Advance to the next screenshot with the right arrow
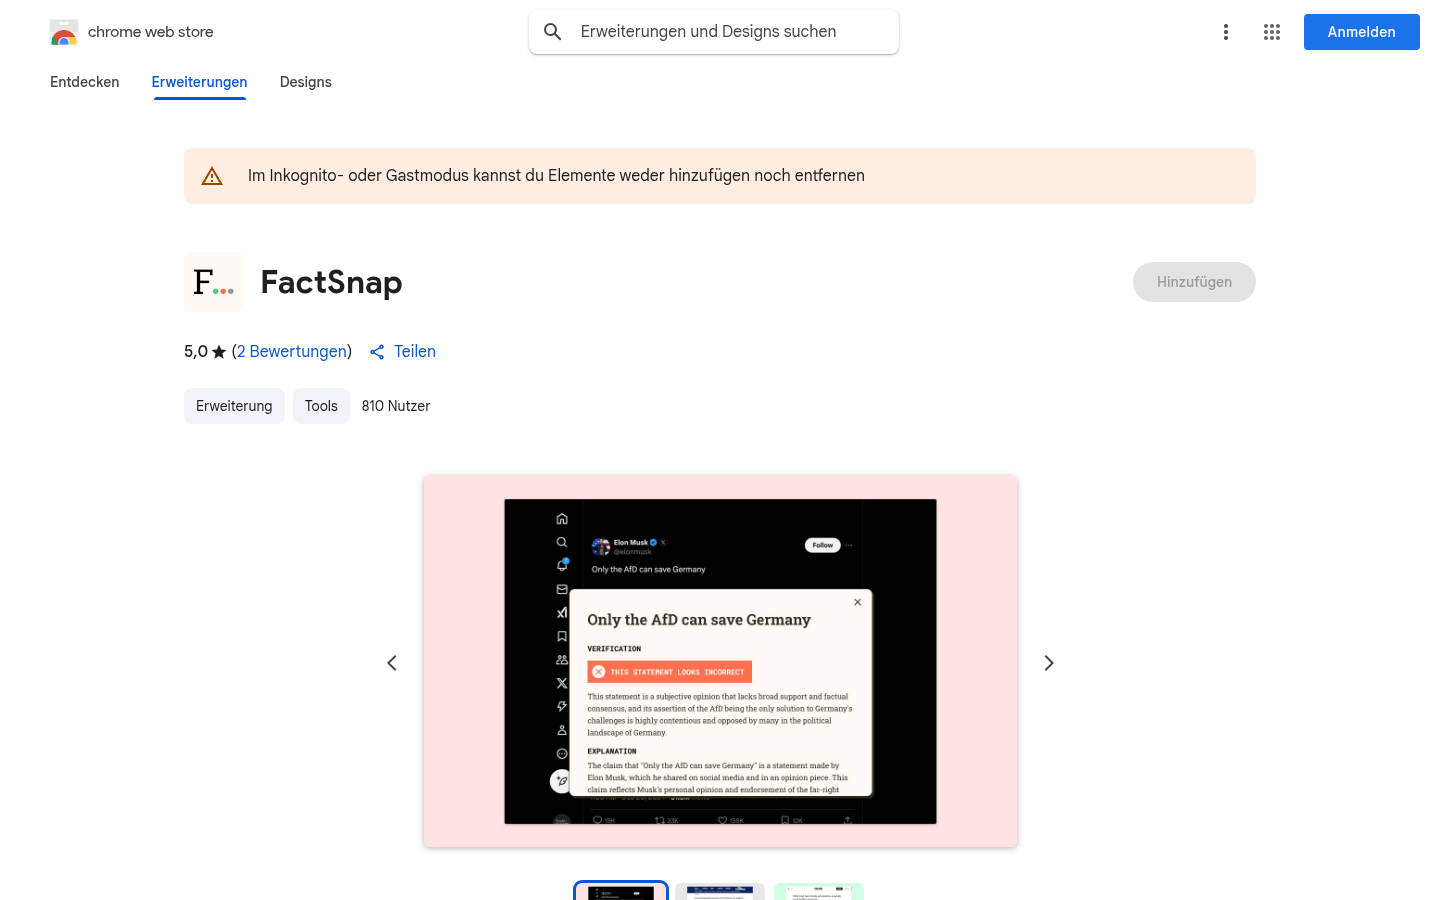Screen dimensions: 1440x900 click(x=1049, y=663)
